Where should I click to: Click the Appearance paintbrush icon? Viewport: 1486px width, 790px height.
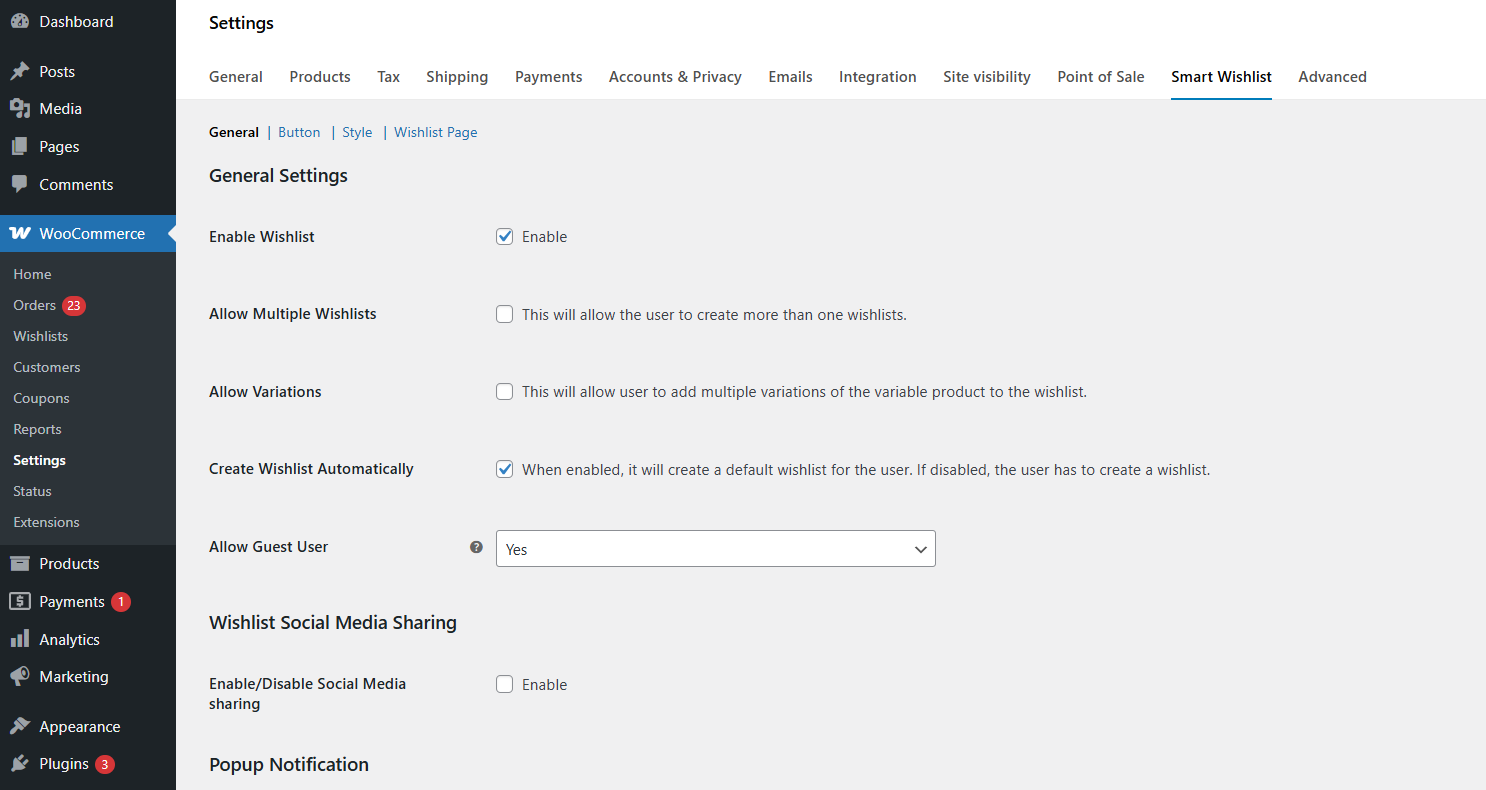[19, 727]
